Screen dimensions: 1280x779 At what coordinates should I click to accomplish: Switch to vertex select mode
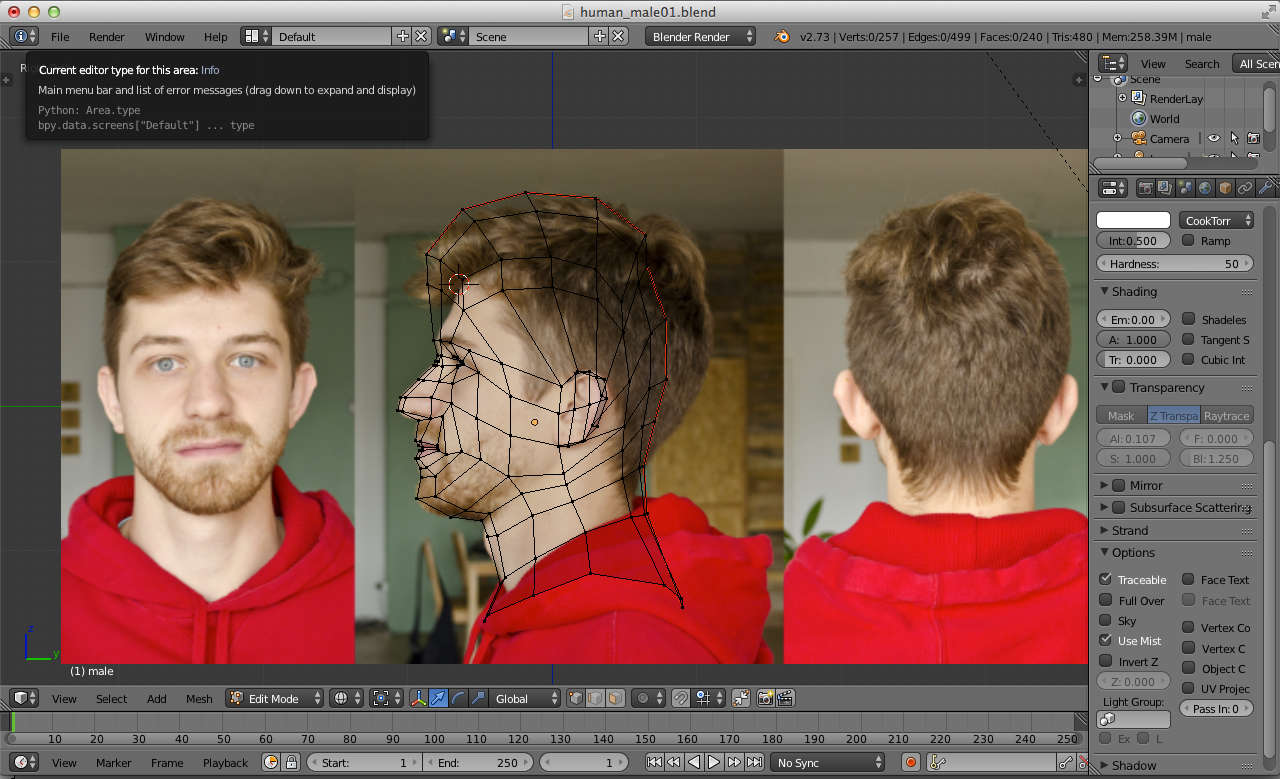(x=576, y=698)
